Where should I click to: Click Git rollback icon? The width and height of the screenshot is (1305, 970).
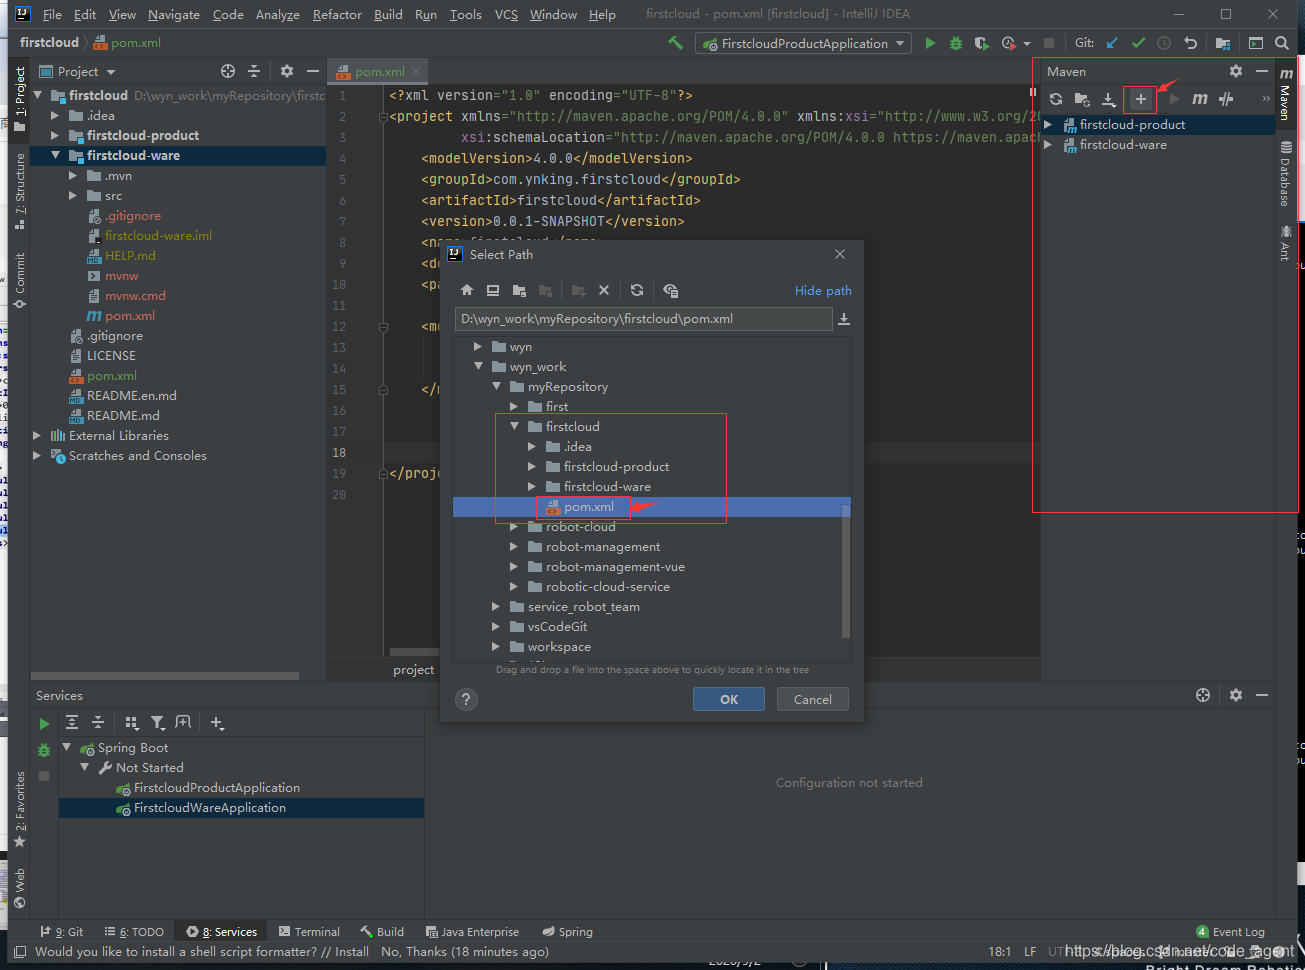click(x=1190, y=43)
